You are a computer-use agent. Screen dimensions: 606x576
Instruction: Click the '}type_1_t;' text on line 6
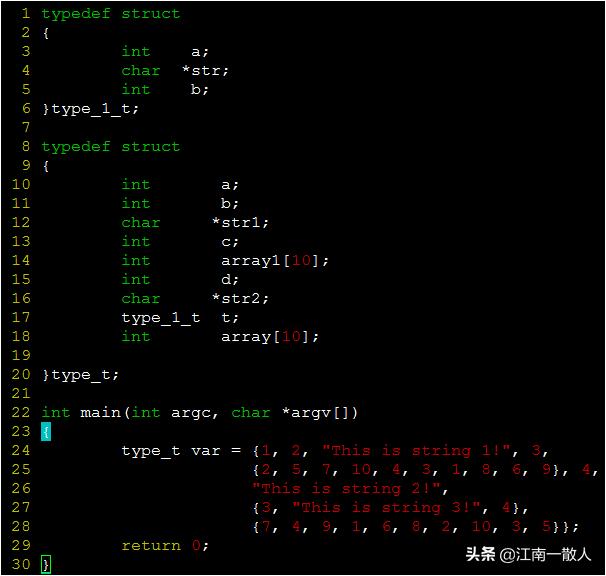(90, 109)
